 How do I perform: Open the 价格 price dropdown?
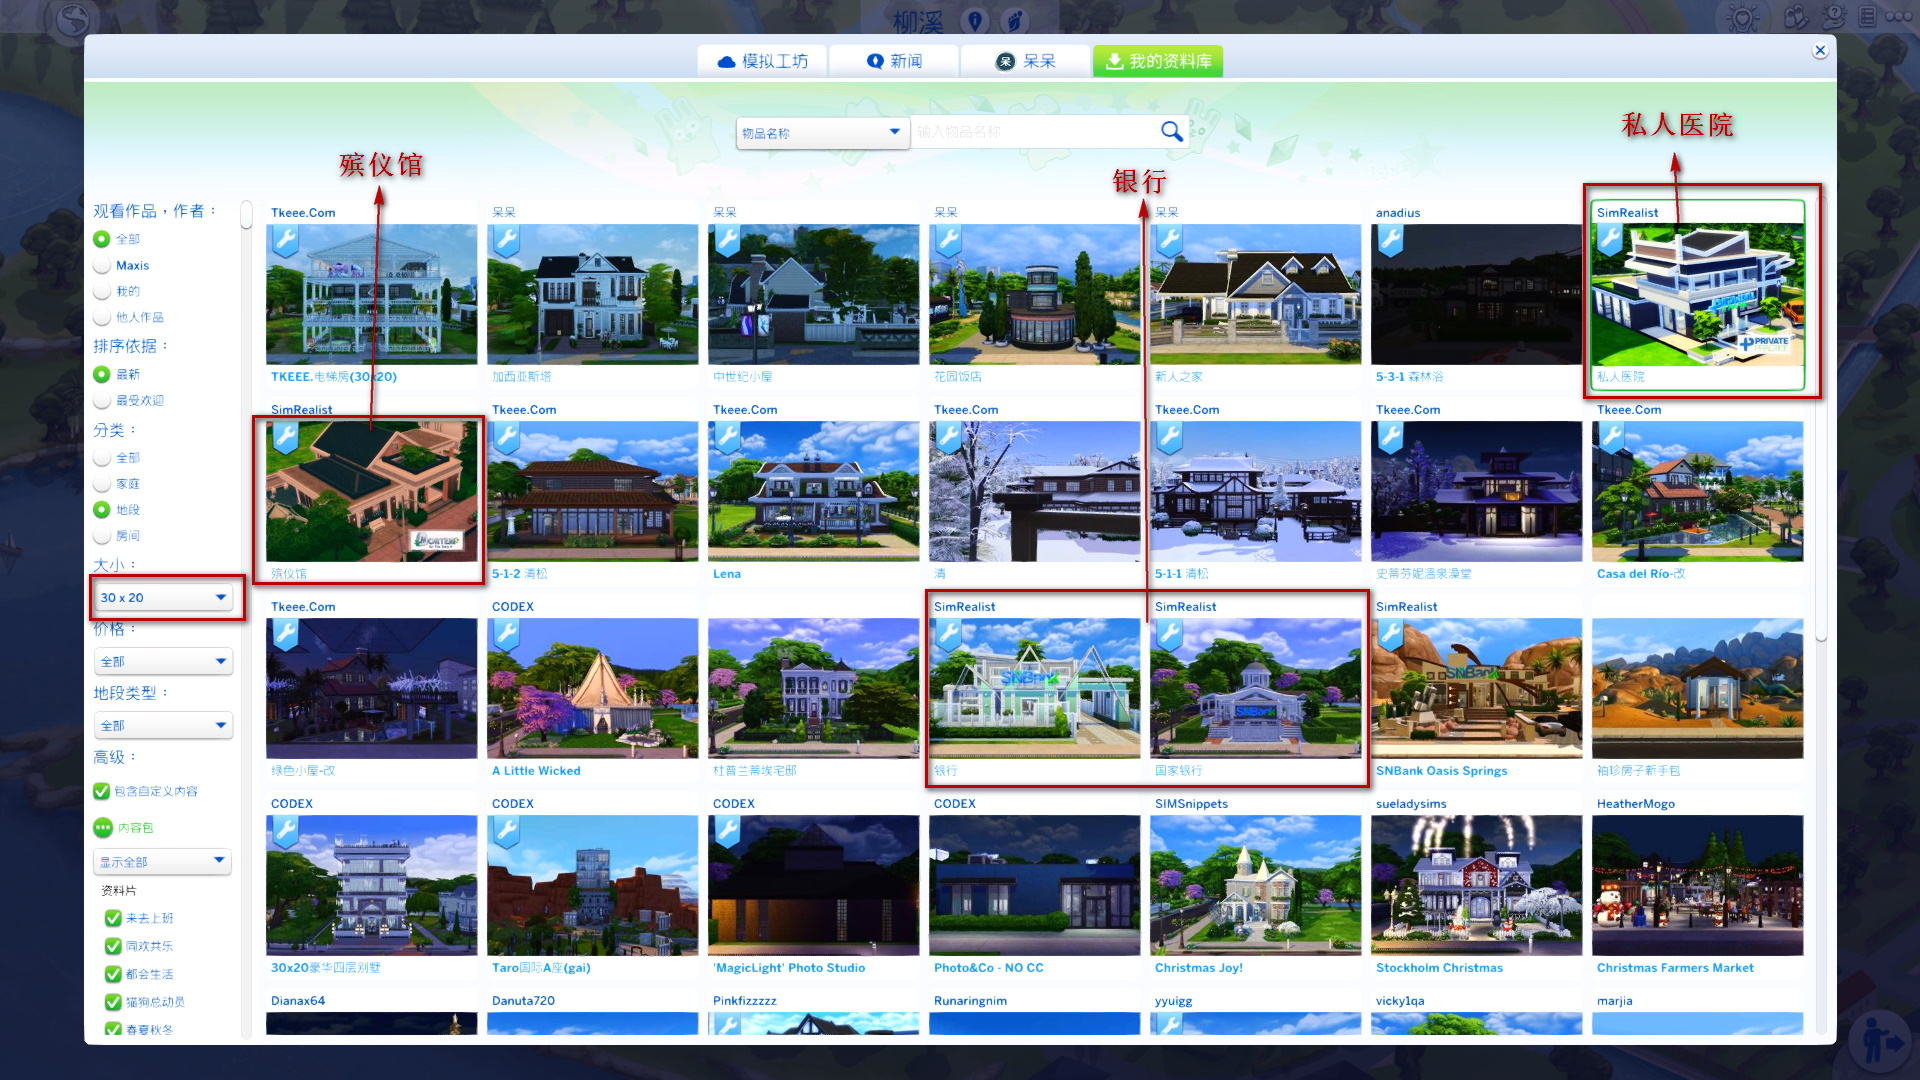click(163, 661)
